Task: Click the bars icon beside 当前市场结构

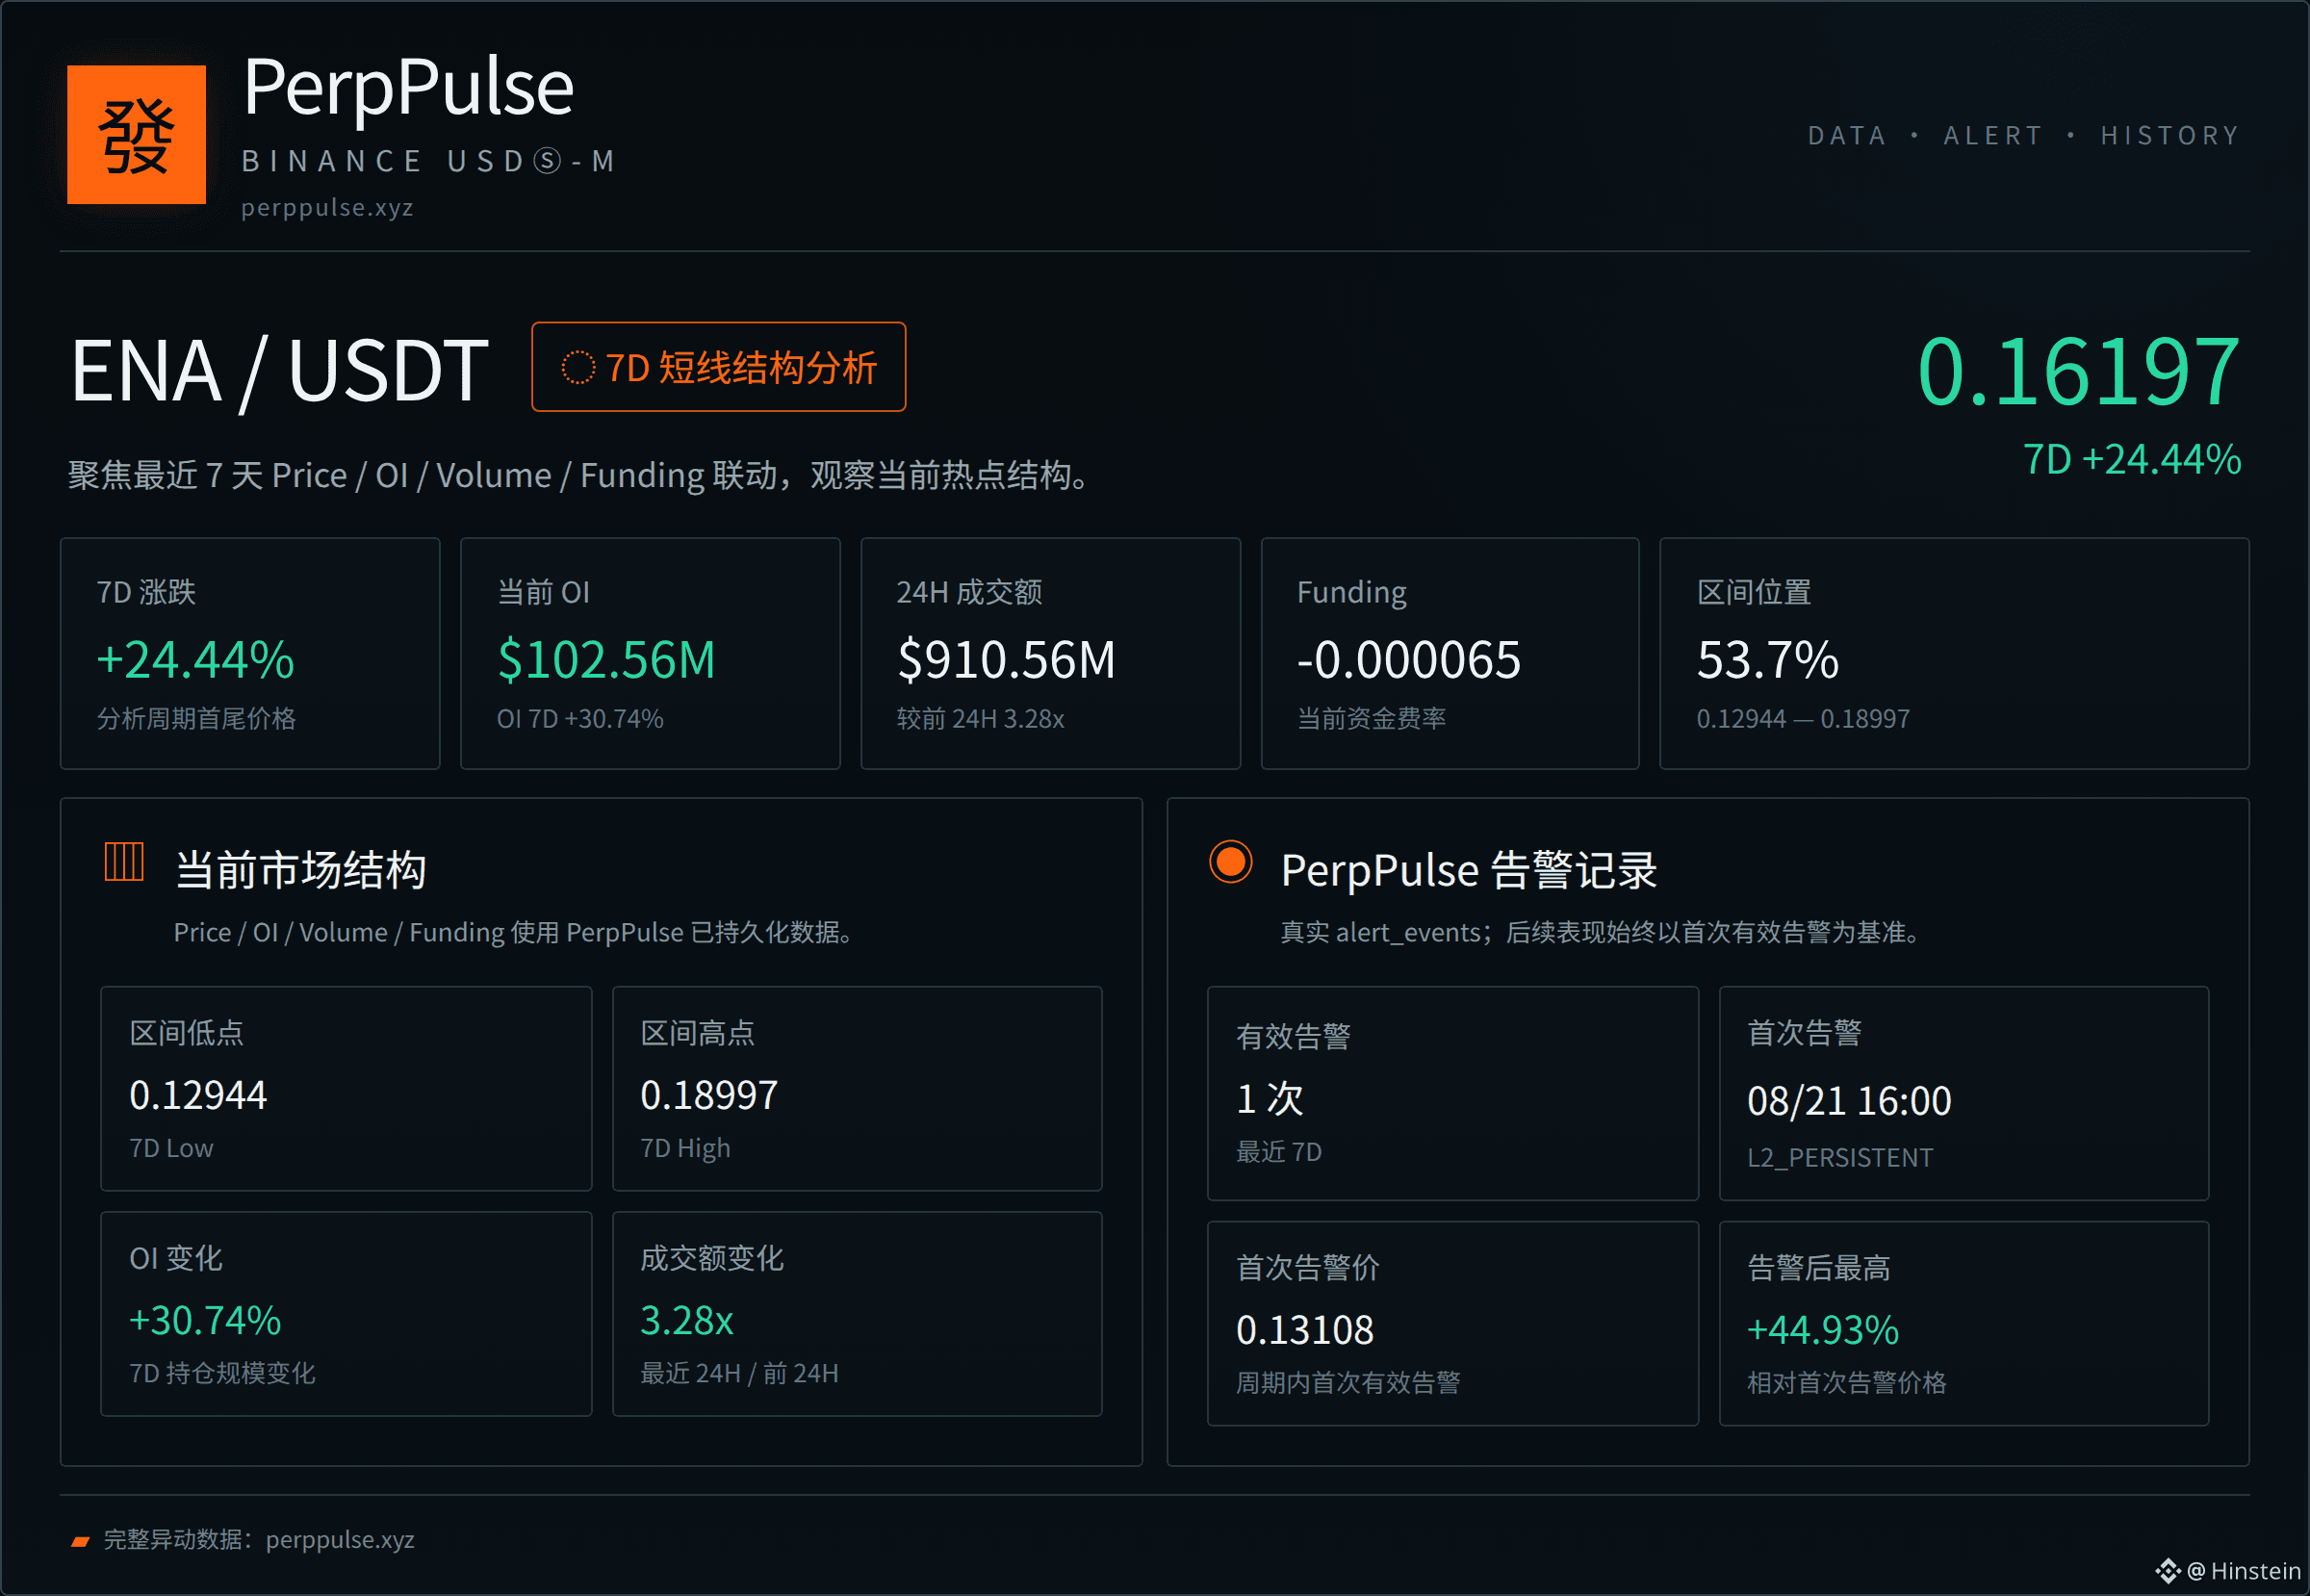Action: (x=124, y=862)
